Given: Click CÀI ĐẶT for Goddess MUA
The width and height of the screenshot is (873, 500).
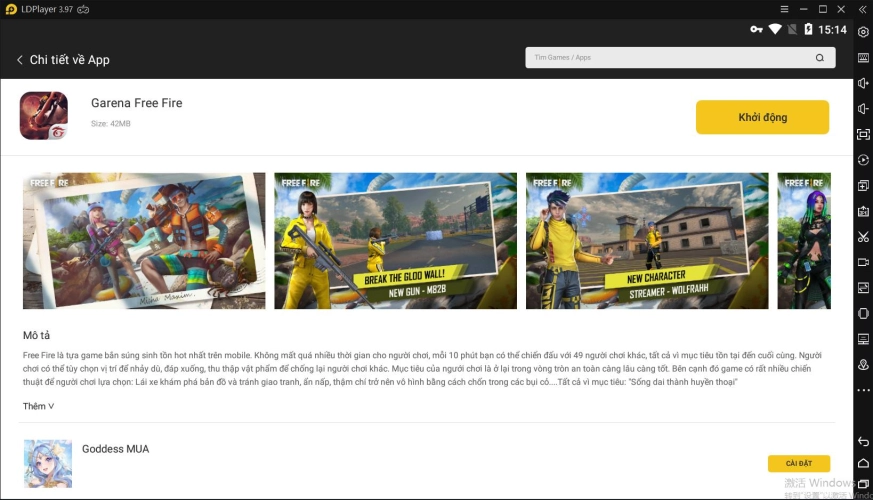Looking at the screenshot, I should click(x=798, y=463).
